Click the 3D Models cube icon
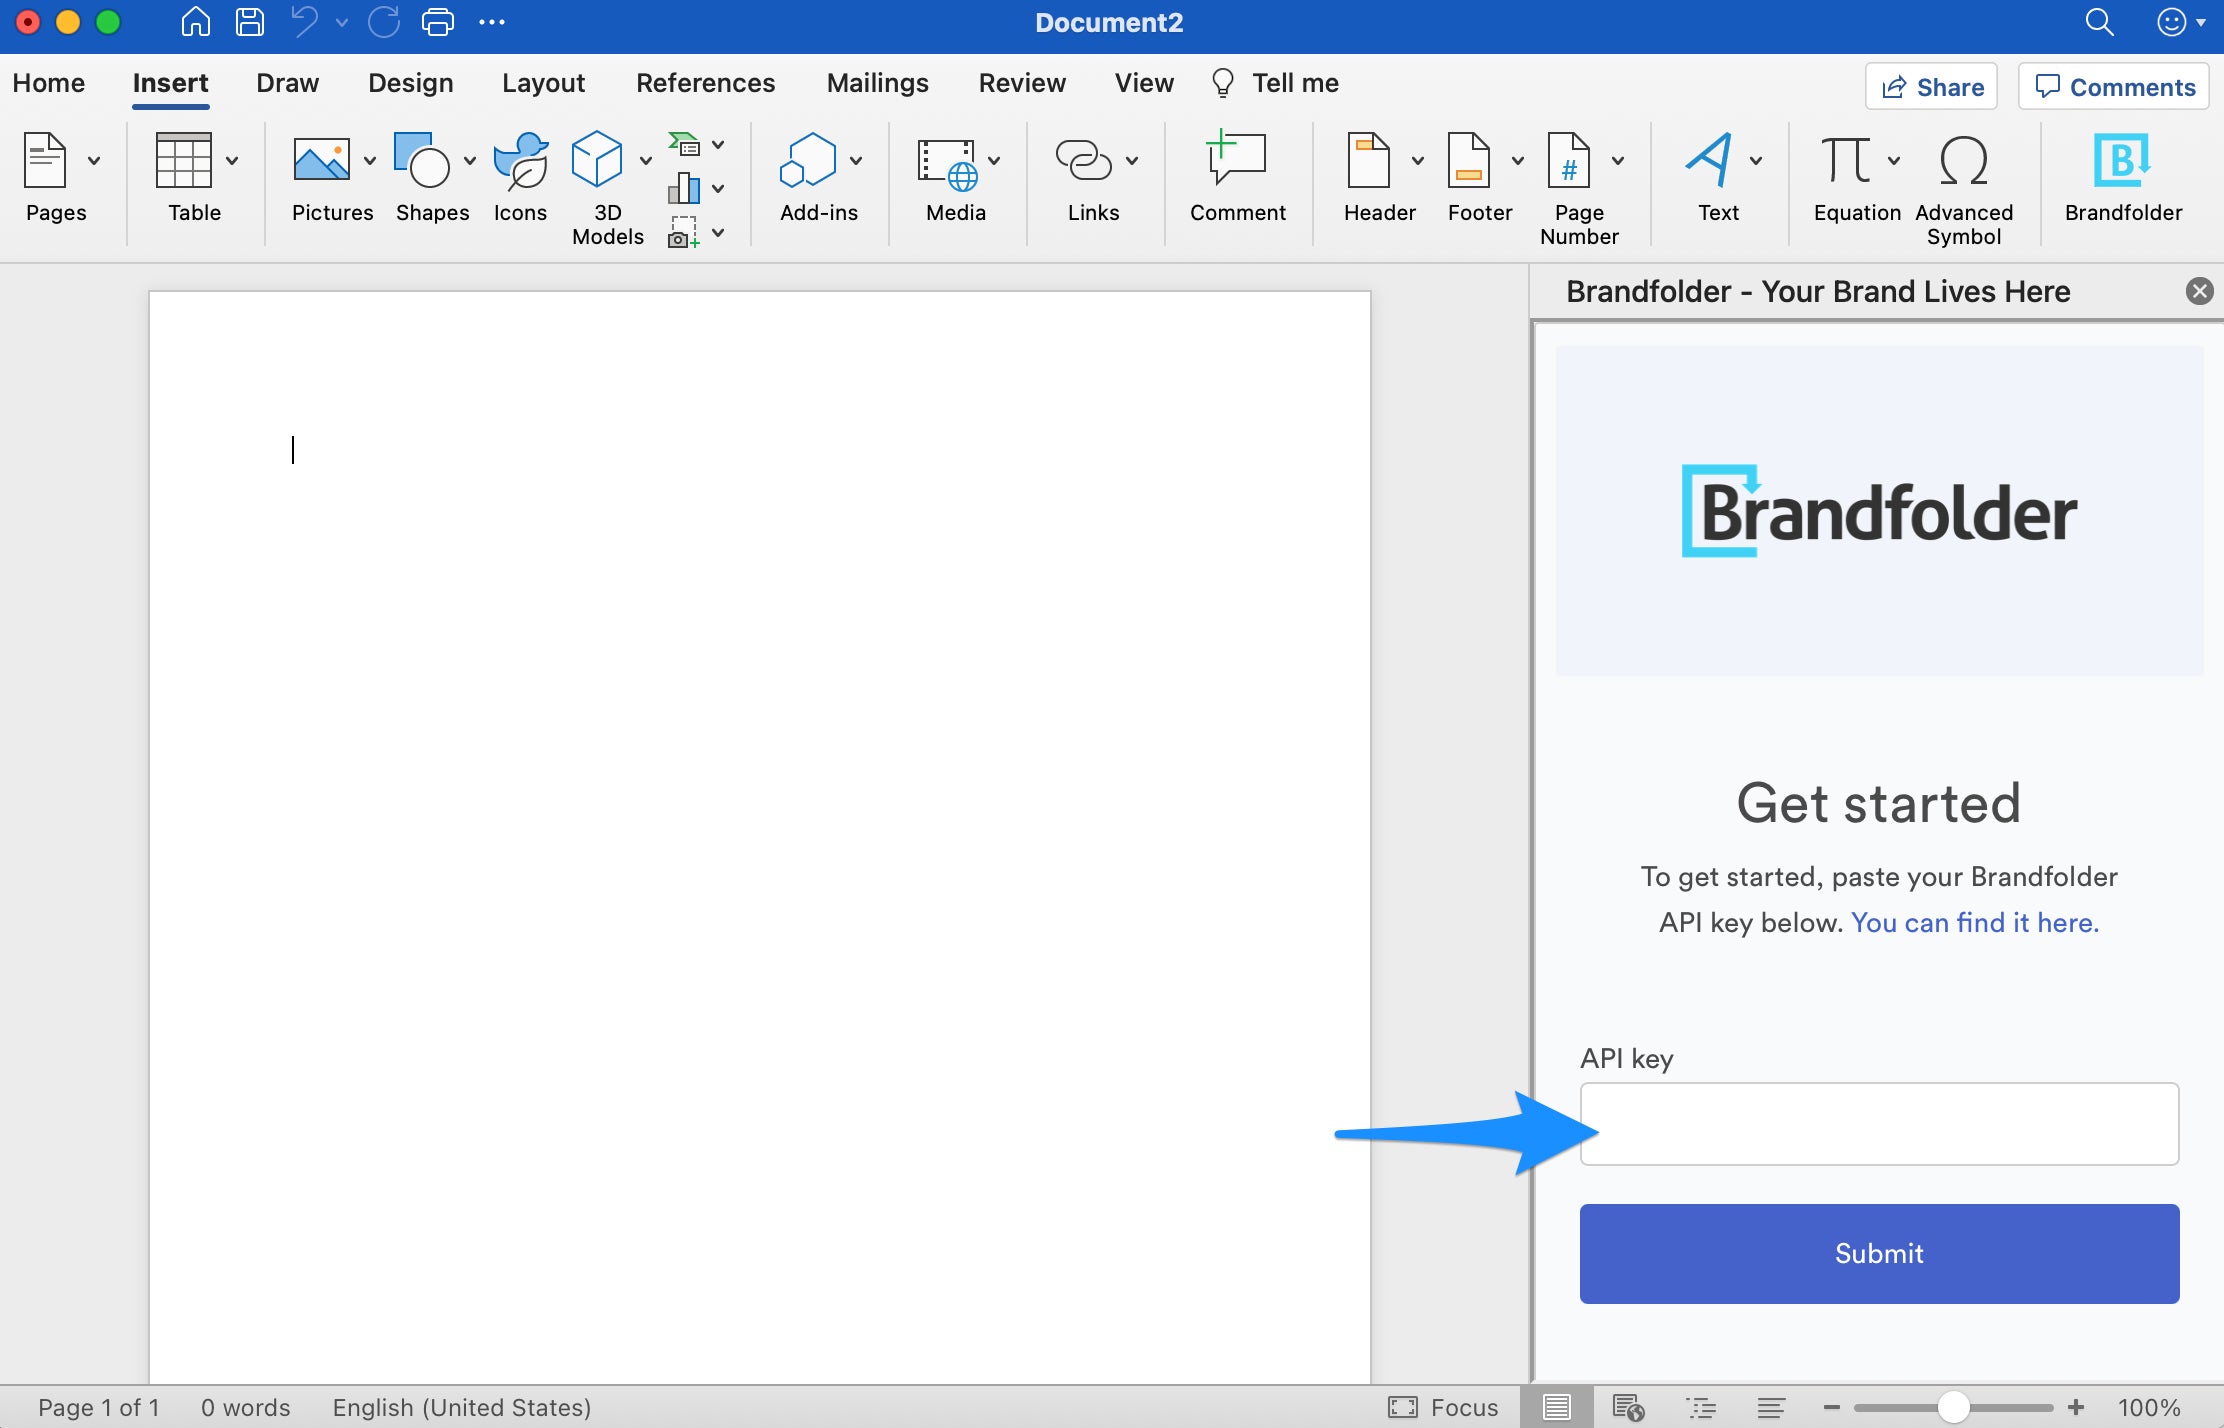The image size is (2224, 1428). coord(597,160)
